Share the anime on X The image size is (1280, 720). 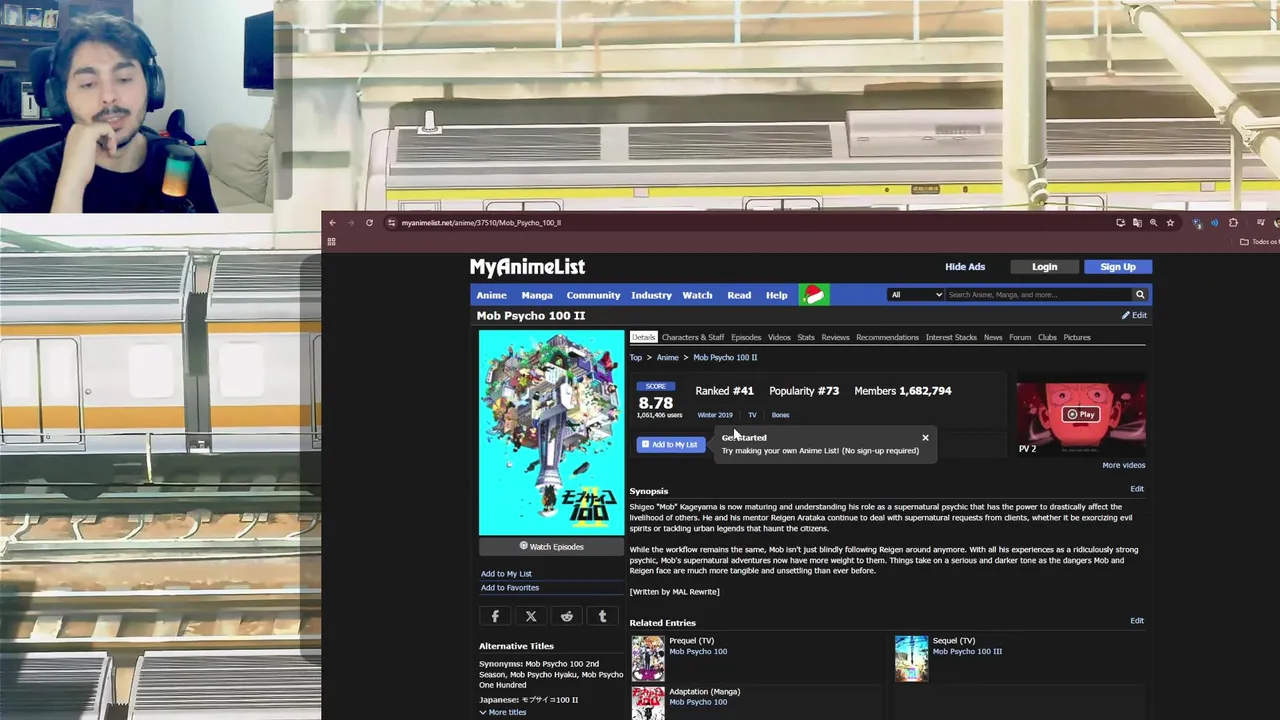click(x=531, y=617)
